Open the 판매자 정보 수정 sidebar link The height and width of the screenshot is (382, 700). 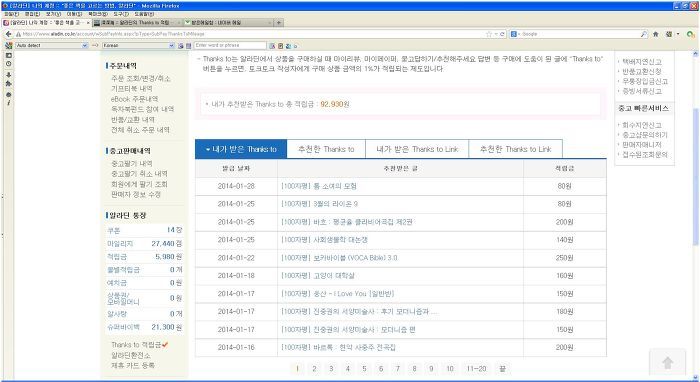click(x=136, y=195)
